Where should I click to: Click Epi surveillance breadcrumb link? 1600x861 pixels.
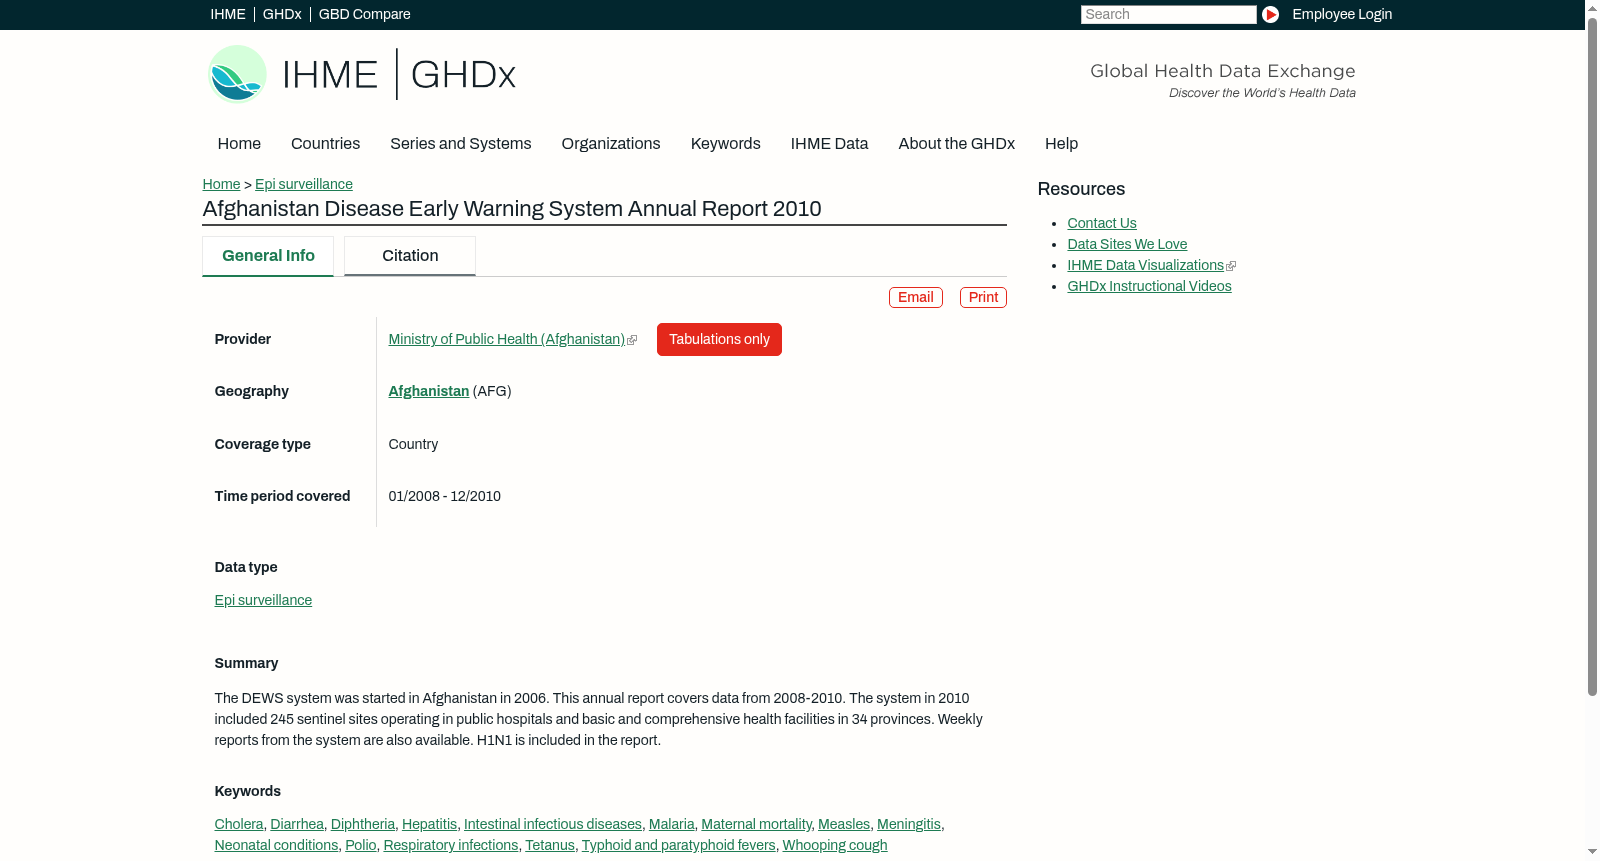coord(304,184)
